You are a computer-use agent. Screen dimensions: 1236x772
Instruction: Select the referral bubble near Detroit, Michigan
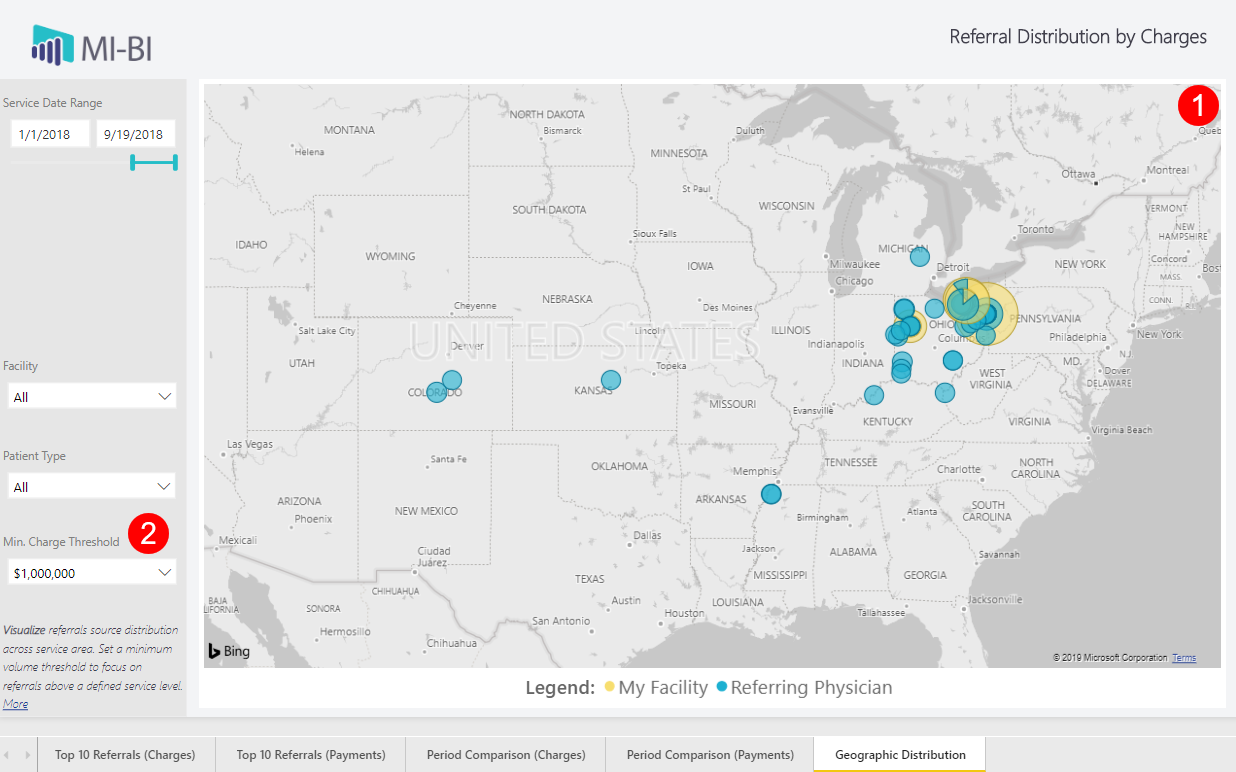pos(919,256)
